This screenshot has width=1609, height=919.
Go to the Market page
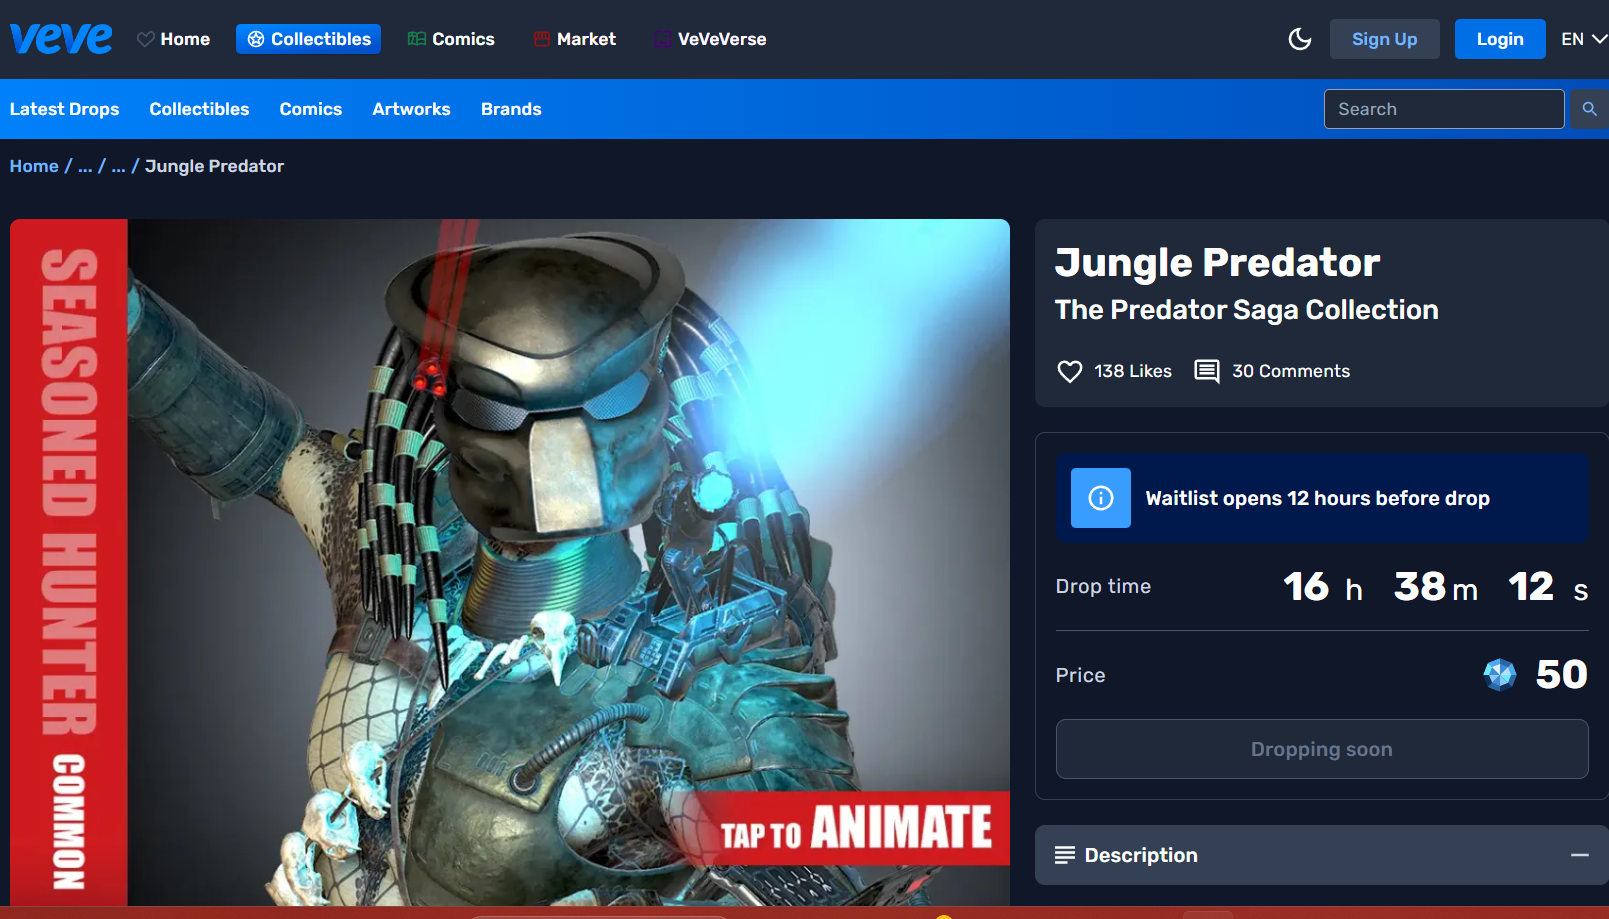575,39
